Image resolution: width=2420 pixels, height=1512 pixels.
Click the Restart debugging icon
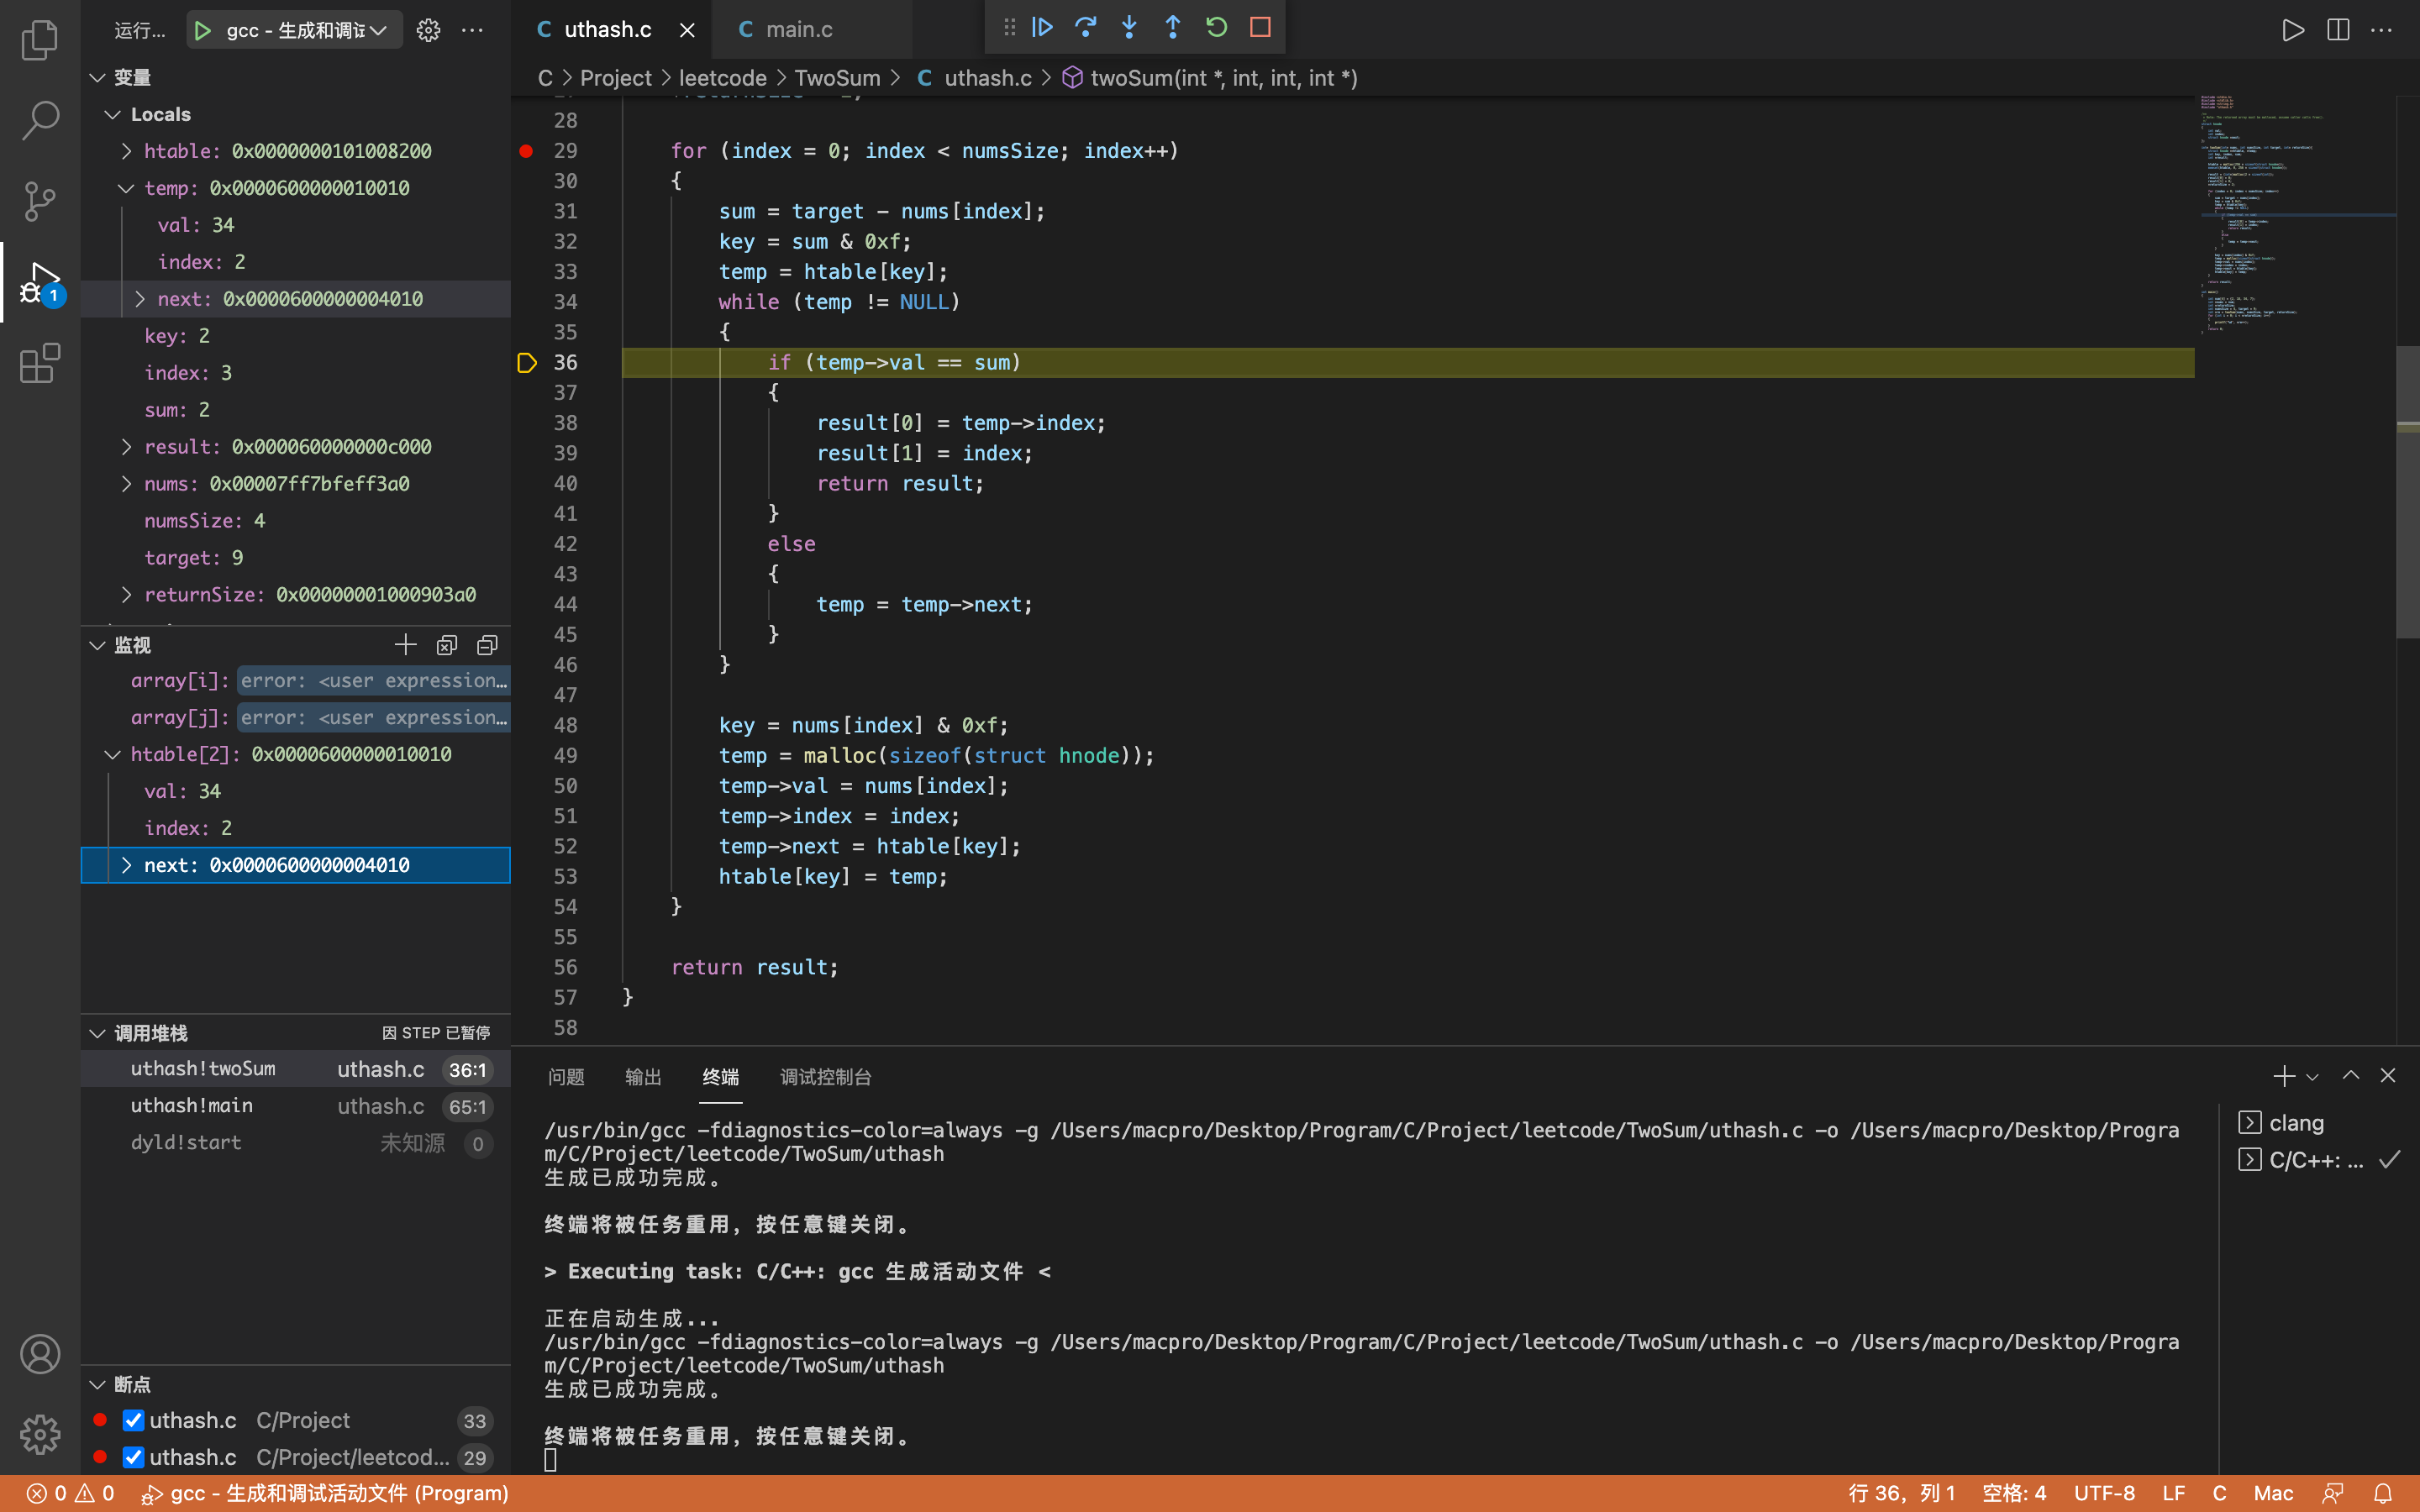[1216, 28]
